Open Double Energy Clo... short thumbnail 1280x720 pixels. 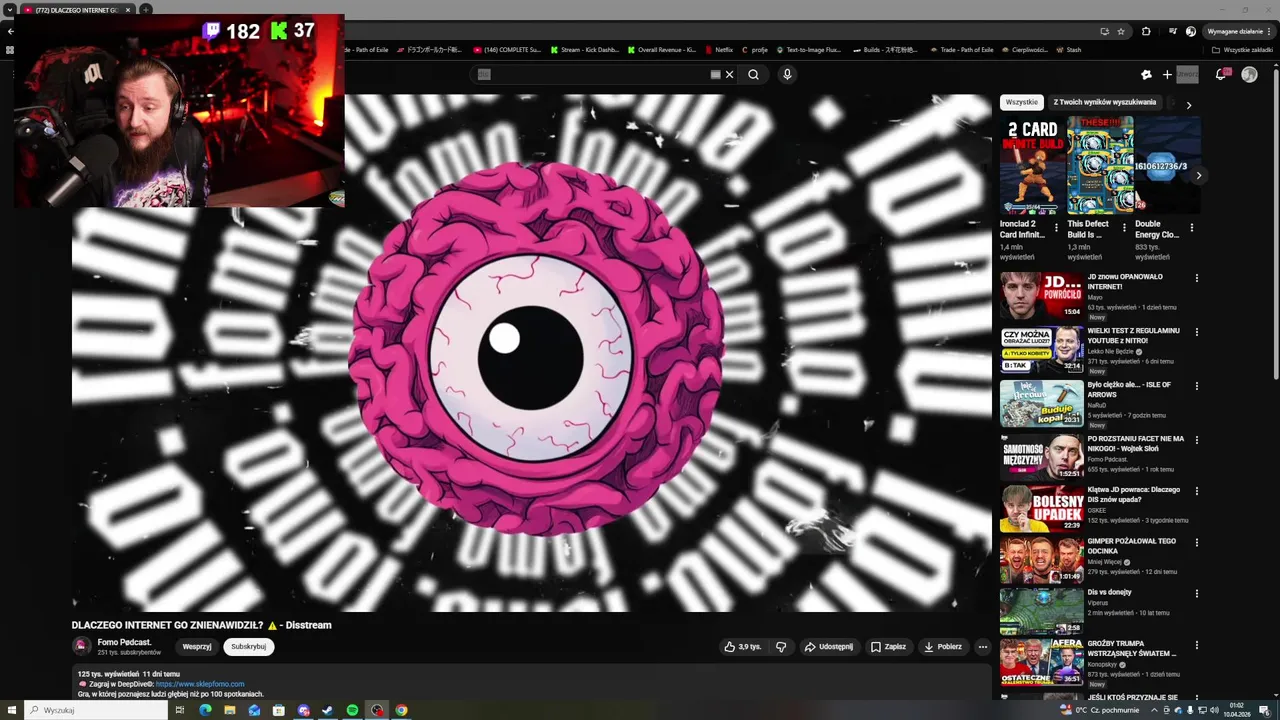[x=1167, y=165]
